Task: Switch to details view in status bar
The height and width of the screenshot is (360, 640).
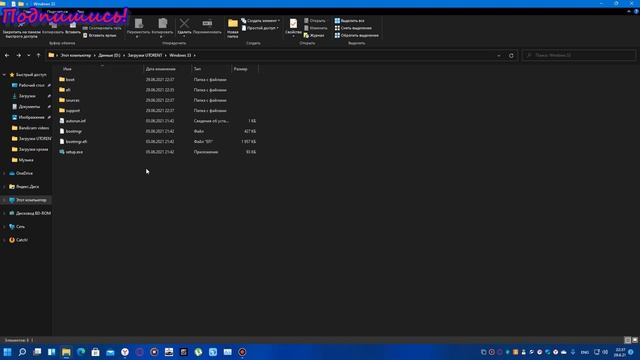Action: 628,340
